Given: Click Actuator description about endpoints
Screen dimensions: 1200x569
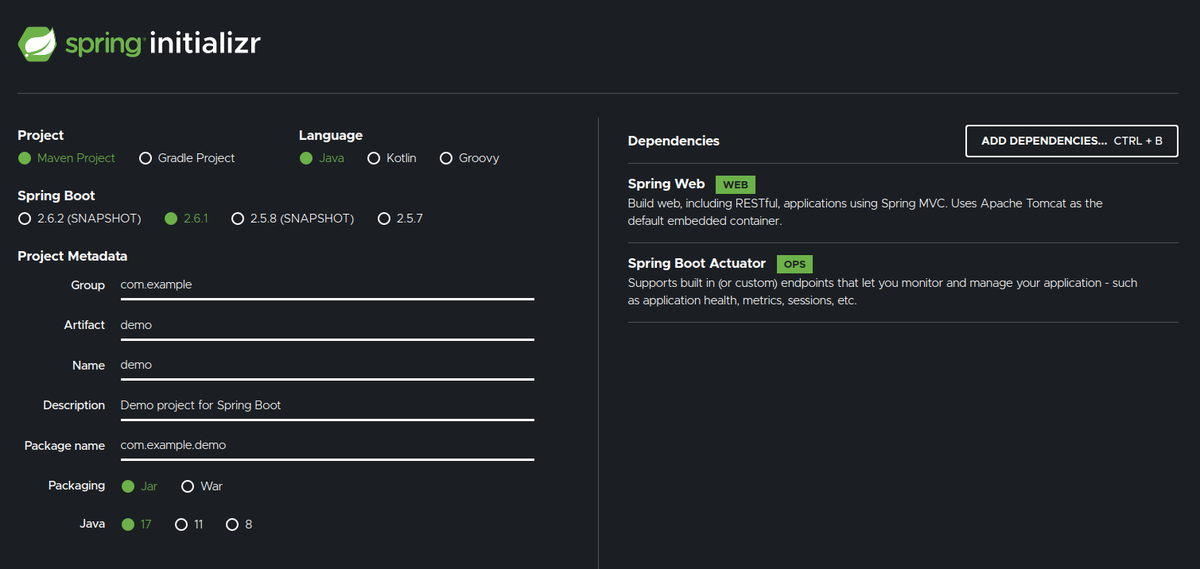Looking at the screenshot, I should (x=882, y=292).
